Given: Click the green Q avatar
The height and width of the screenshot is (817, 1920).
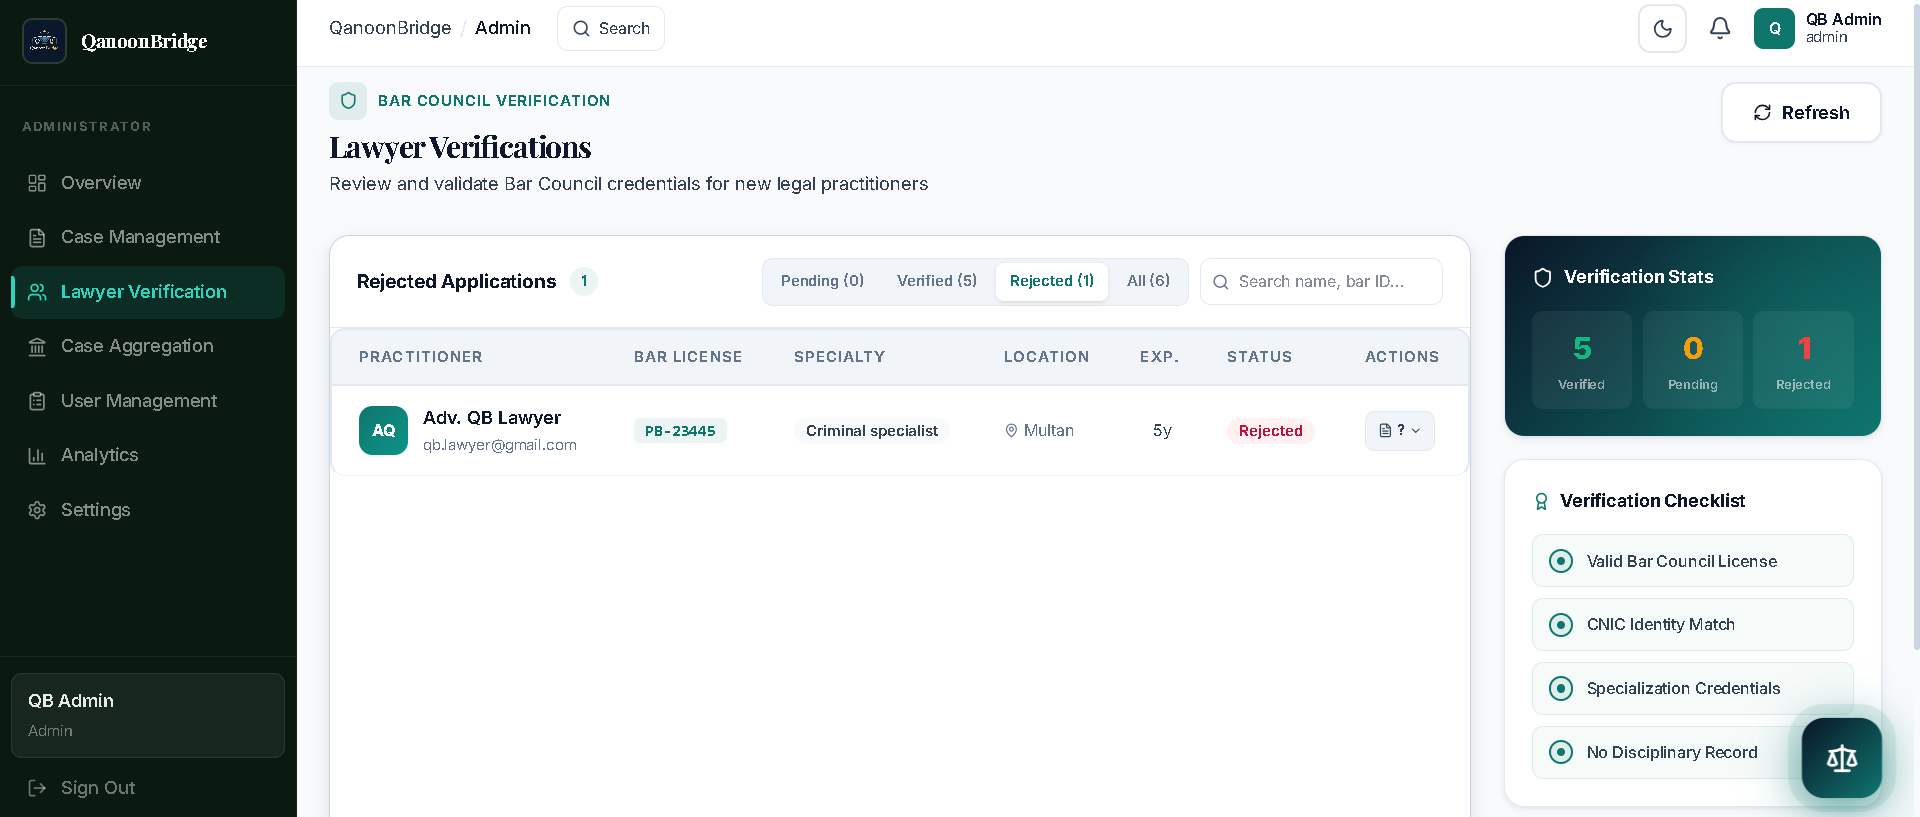Looking at the screenshot, I should (x=1775, y=28).
